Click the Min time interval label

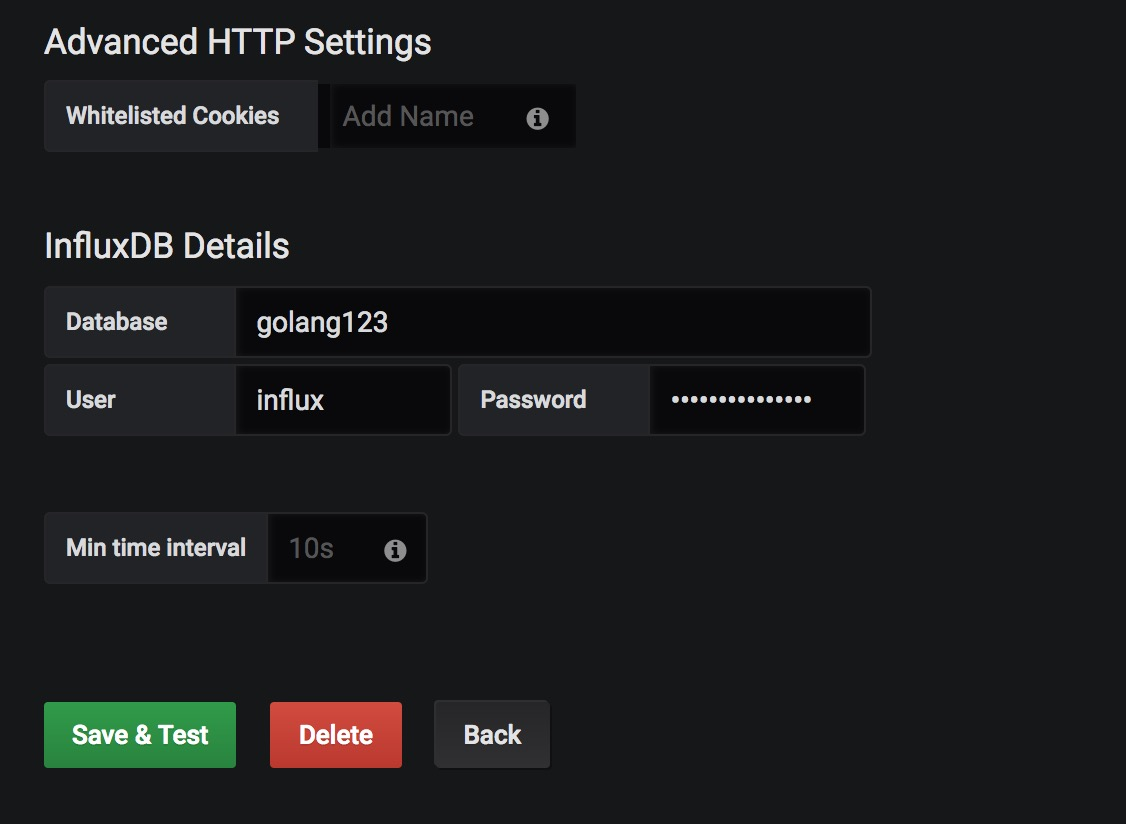coord(156,547)
